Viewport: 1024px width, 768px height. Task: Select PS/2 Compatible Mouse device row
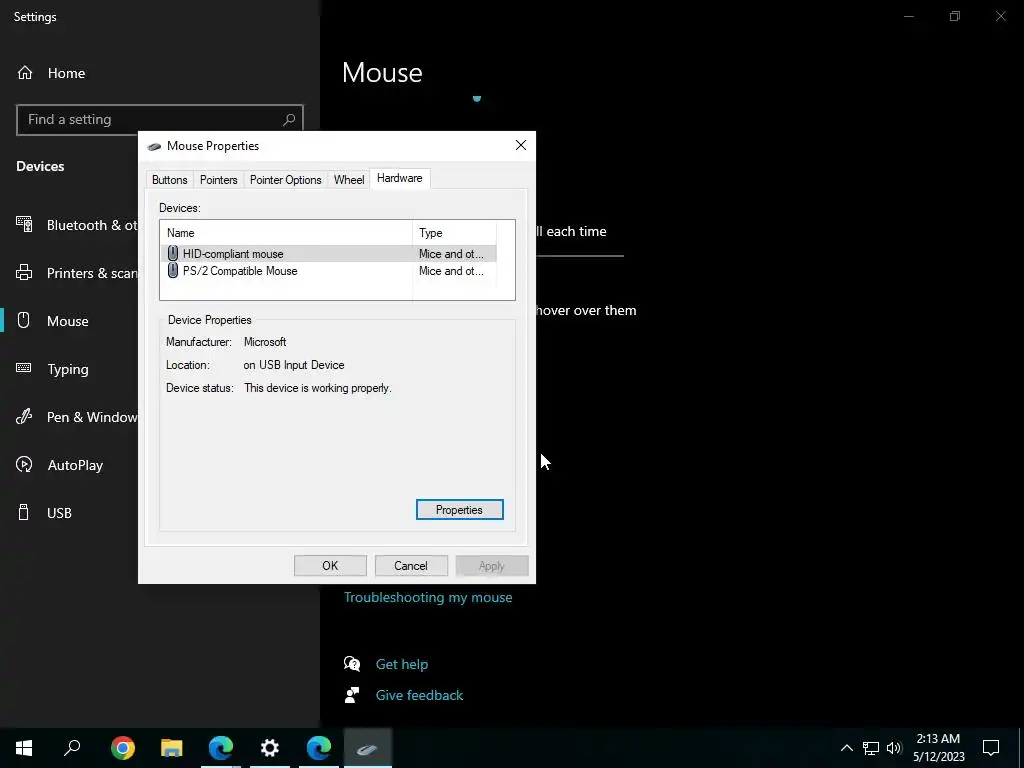coord(328,271)
